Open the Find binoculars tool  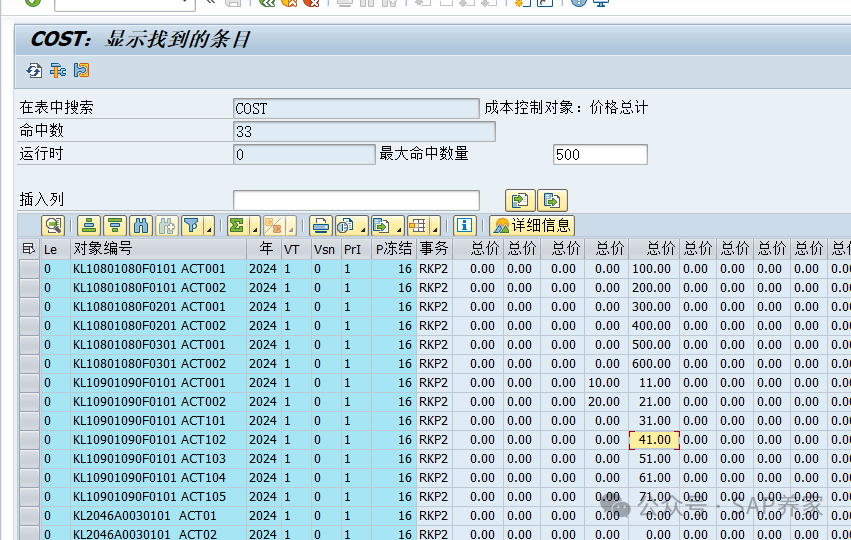pos(141,226)
